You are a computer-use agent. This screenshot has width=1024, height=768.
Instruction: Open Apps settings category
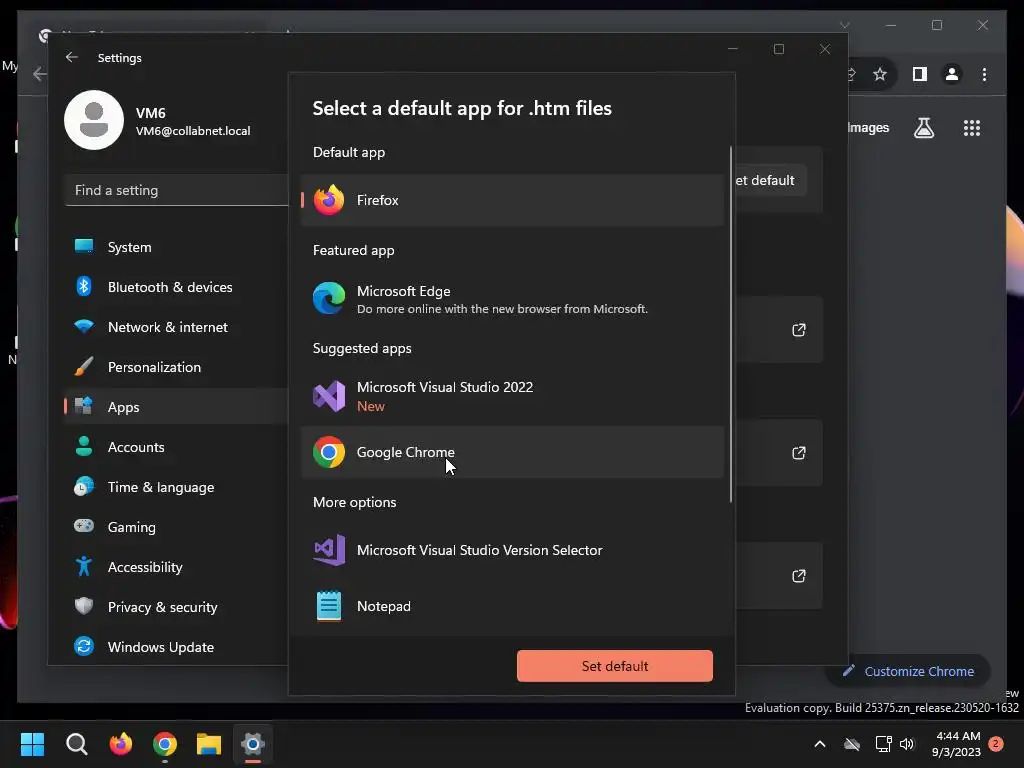(176, 407)
